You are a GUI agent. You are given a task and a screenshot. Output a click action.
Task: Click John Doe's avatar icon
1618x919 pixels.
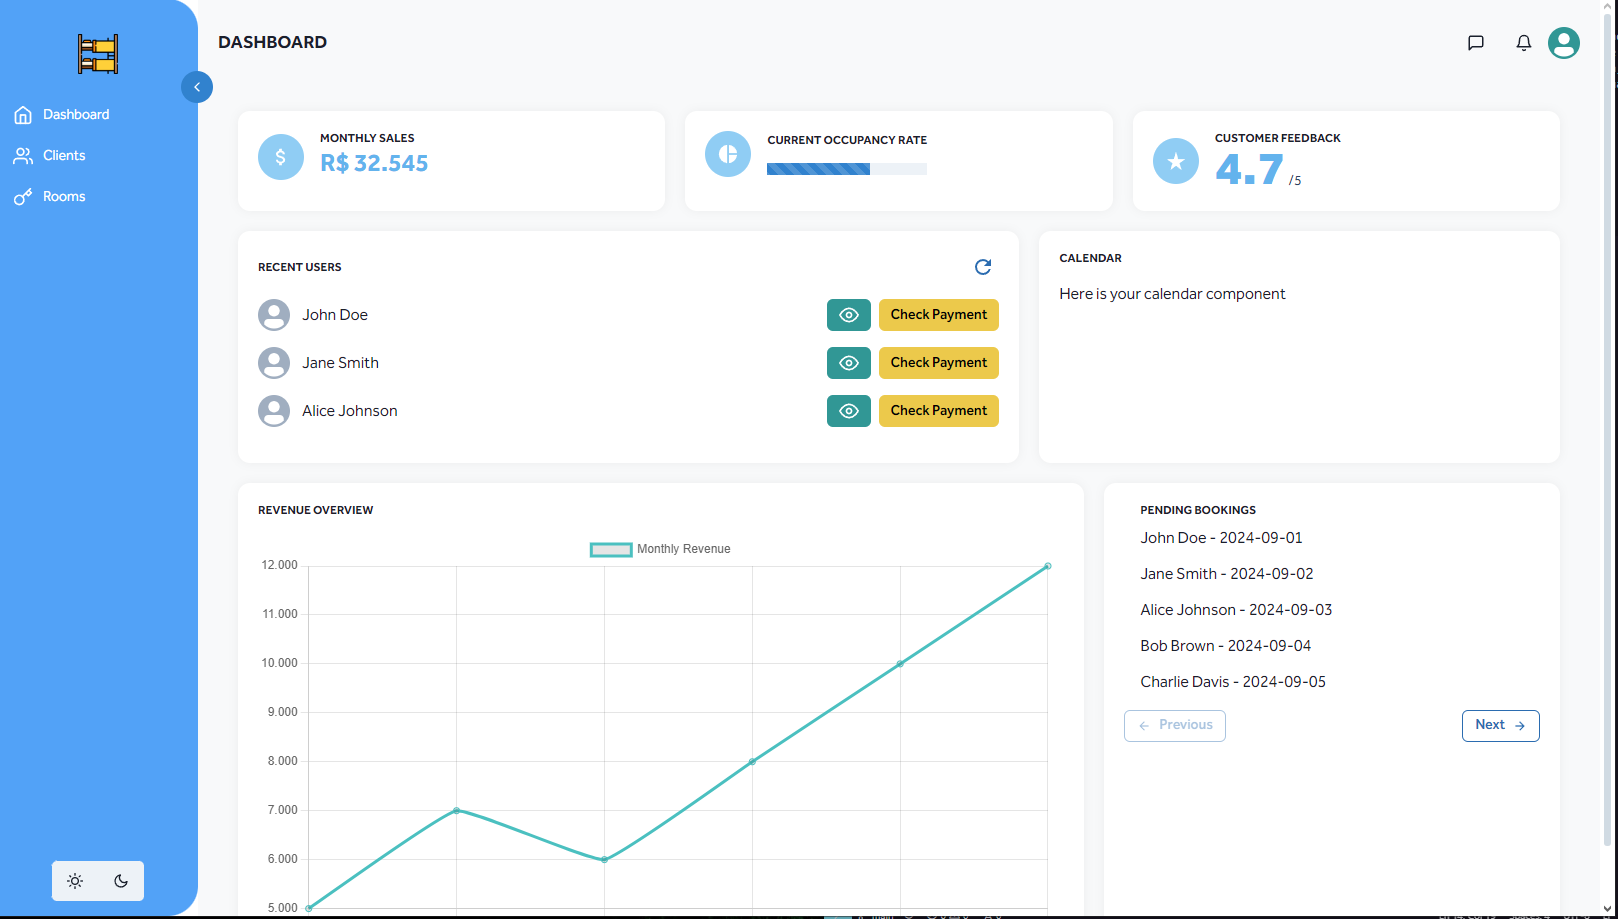point(274,315)
